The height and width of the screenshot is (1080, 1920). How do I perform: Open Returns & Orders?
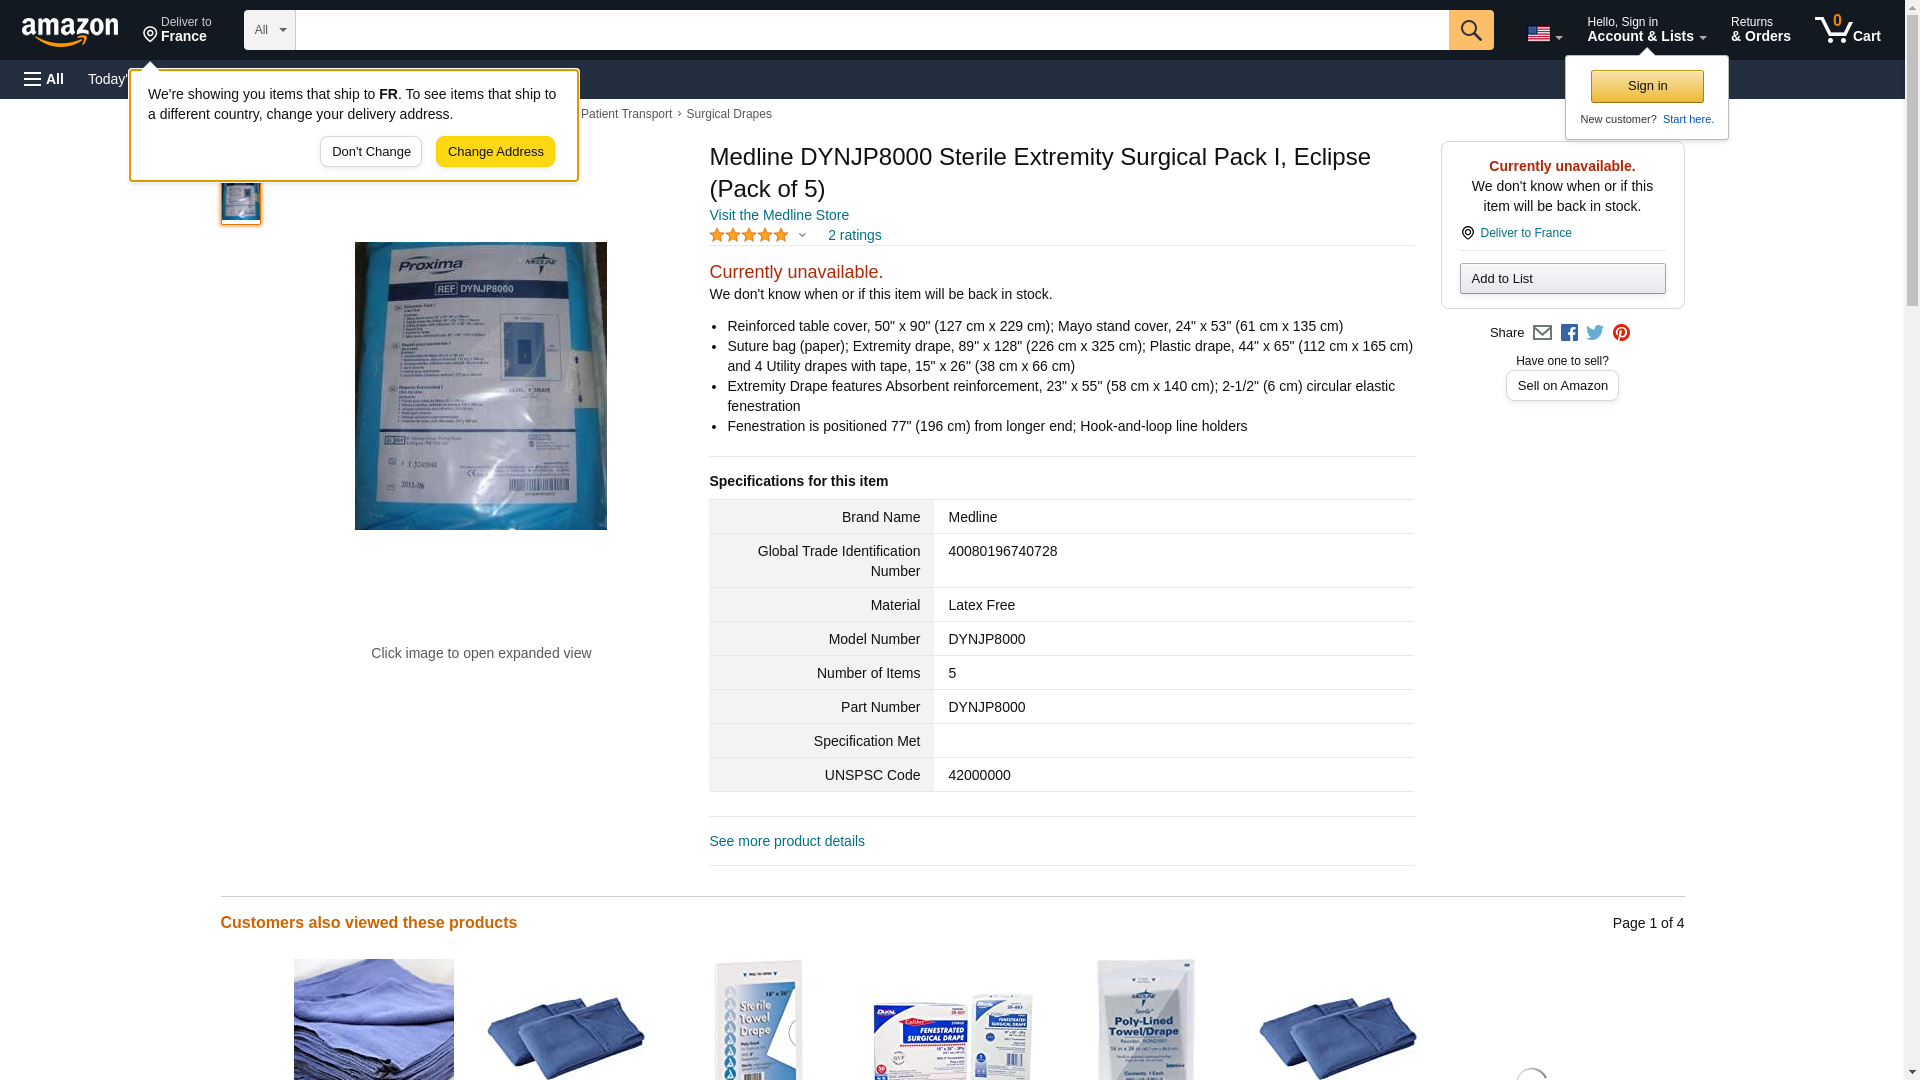click(x=1760, y=30)
